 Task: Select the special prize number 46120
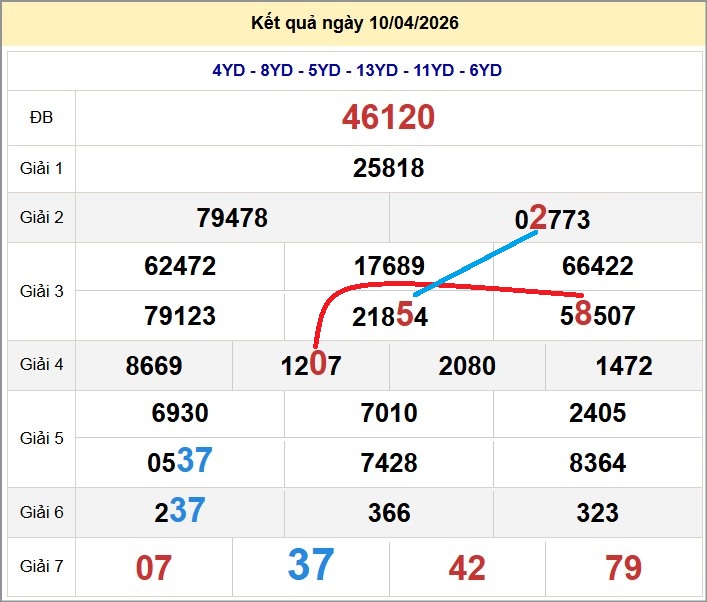tap(388, 118)
